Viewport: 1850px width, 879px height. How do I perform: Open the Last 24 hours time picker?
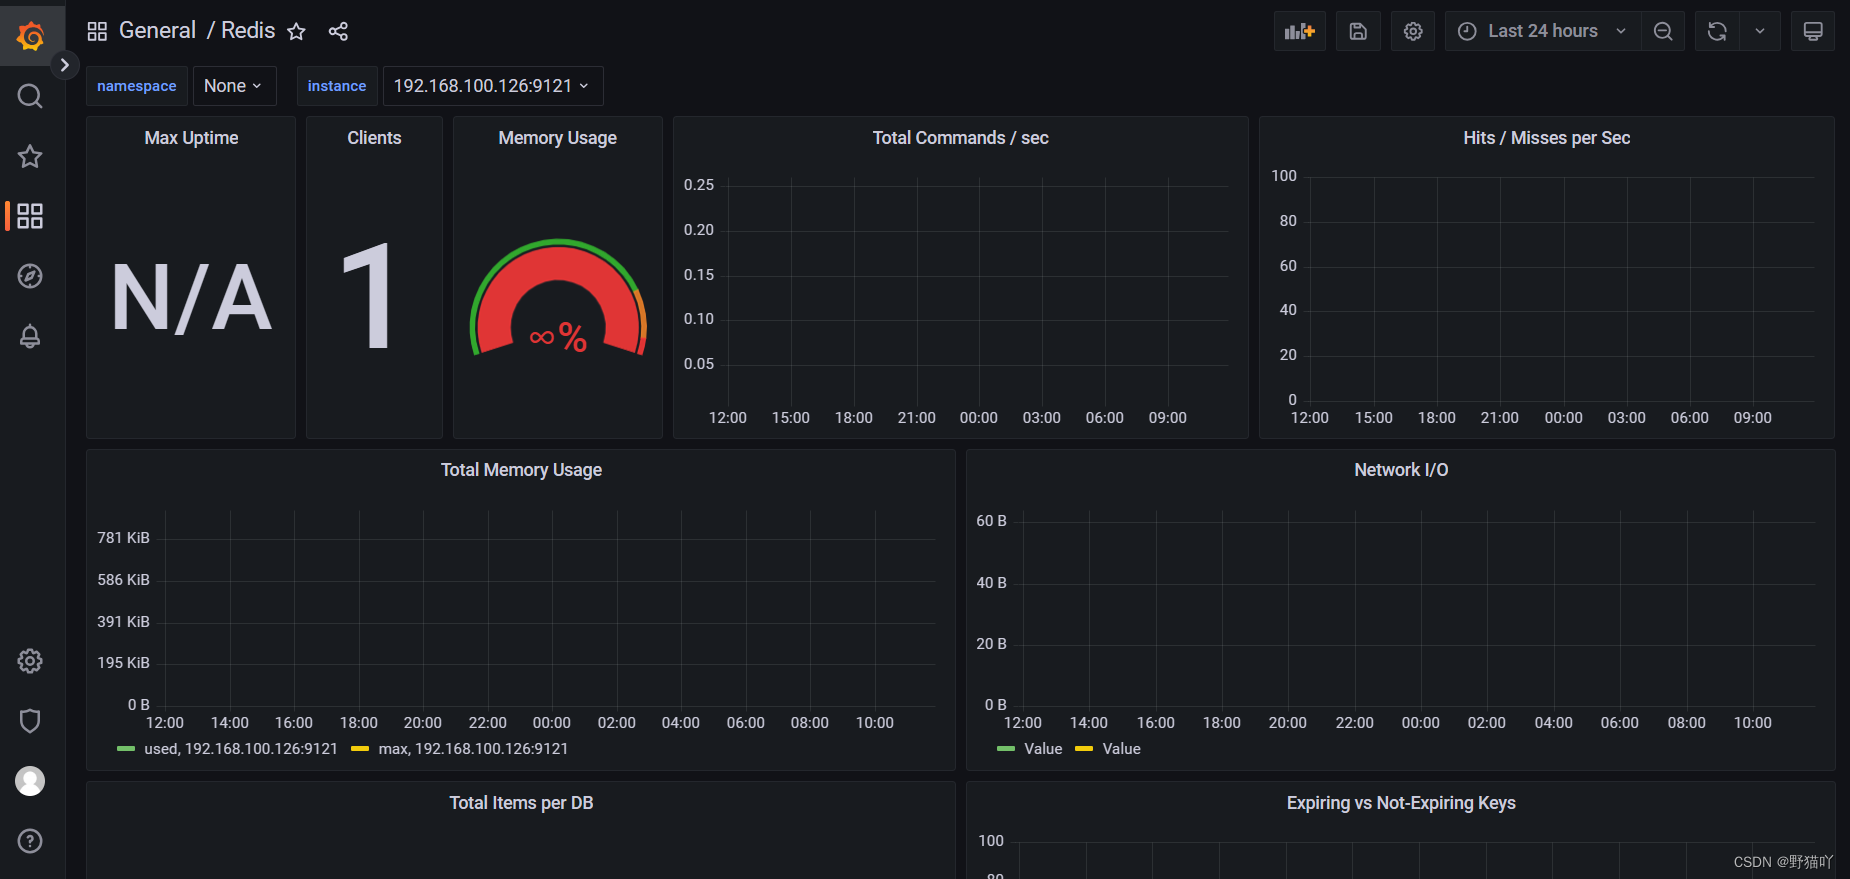(1542, 31)
